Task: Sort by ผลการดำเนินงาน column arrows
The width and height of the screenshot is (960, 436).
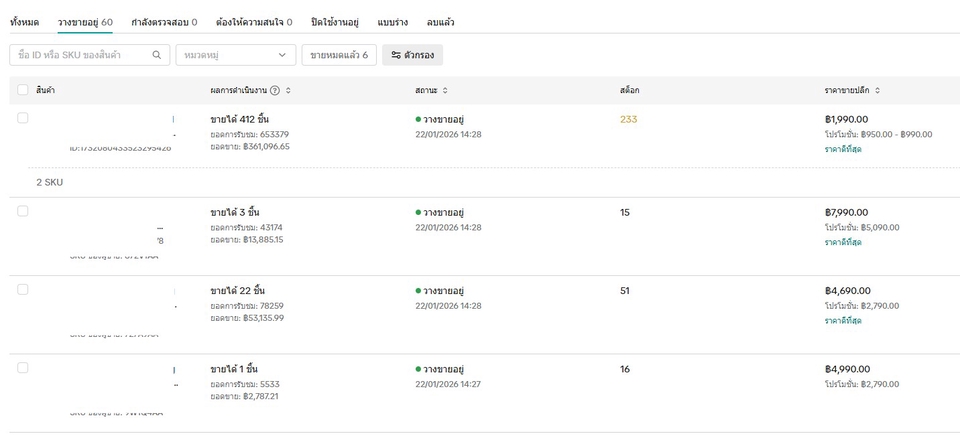Action: [x=288, y=91]
